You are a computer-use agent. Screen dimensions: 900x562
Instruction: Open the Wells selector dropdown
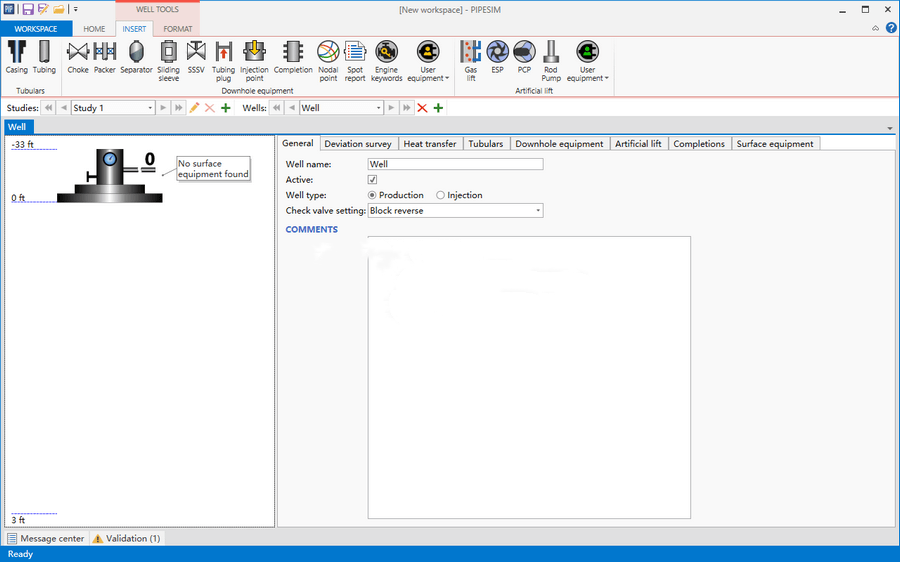[378, 108]
